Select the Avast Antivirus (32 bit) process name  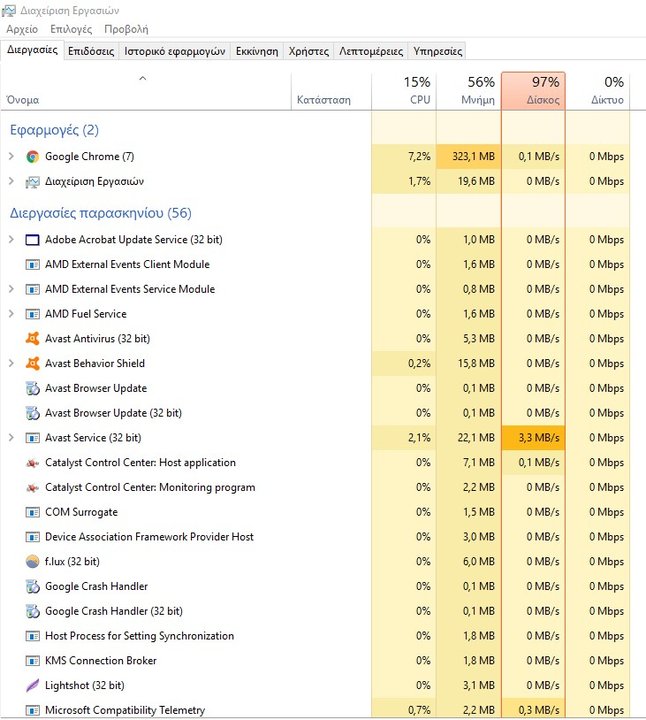pyautogui.click(x=97, y=339)
